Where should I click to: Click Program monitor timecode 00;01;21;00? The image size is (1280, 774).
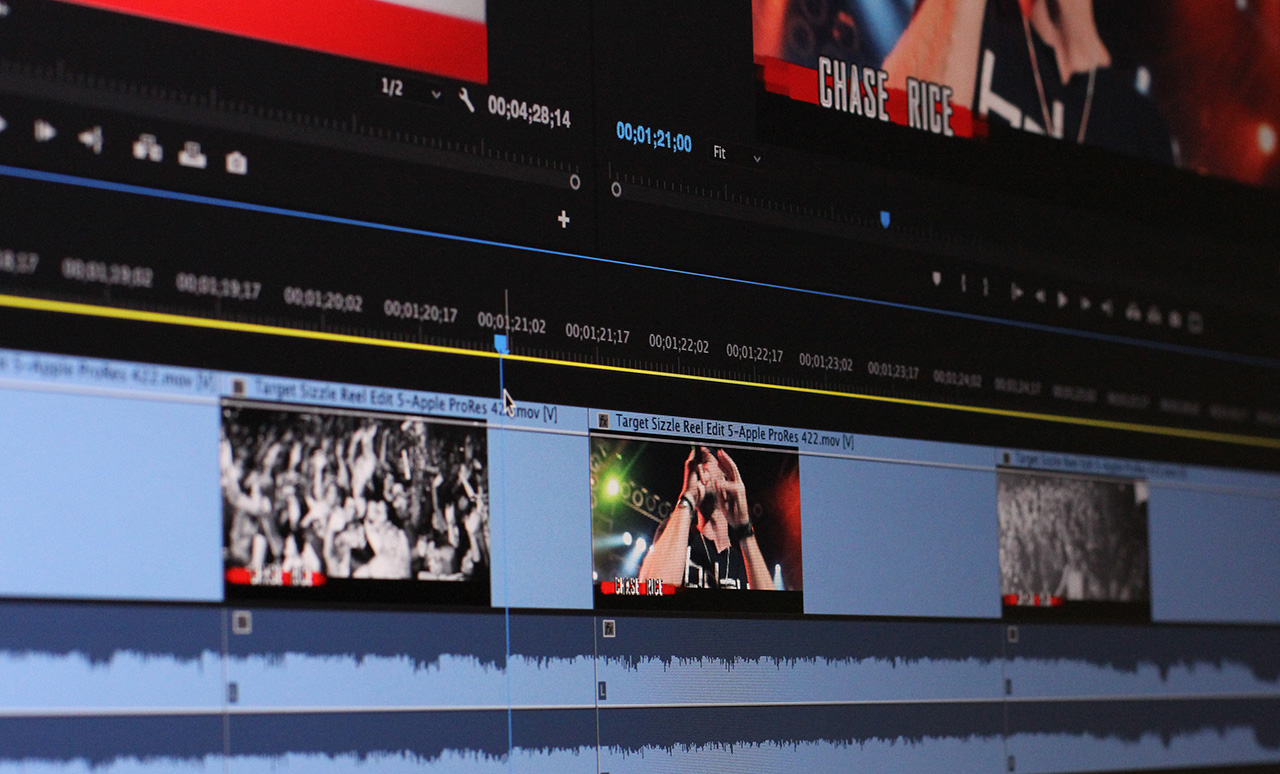pyautogui.click(x=653, y=136)
